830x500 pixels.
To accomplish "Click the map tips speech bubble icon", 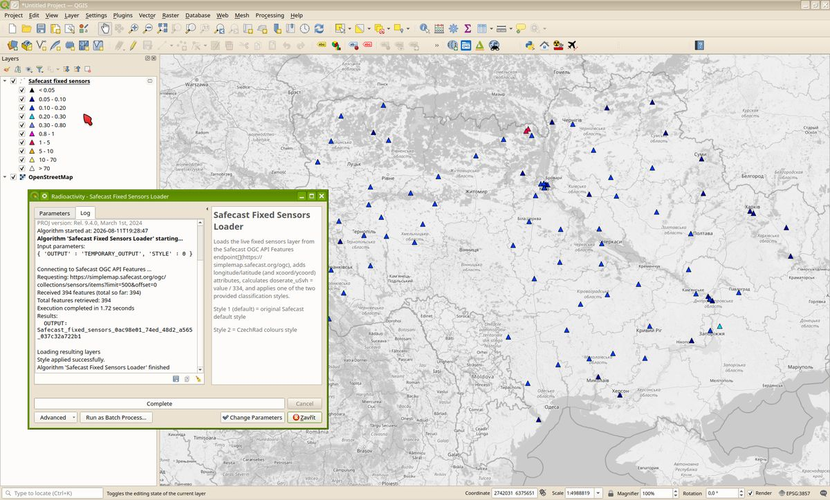I will [521, 29].
